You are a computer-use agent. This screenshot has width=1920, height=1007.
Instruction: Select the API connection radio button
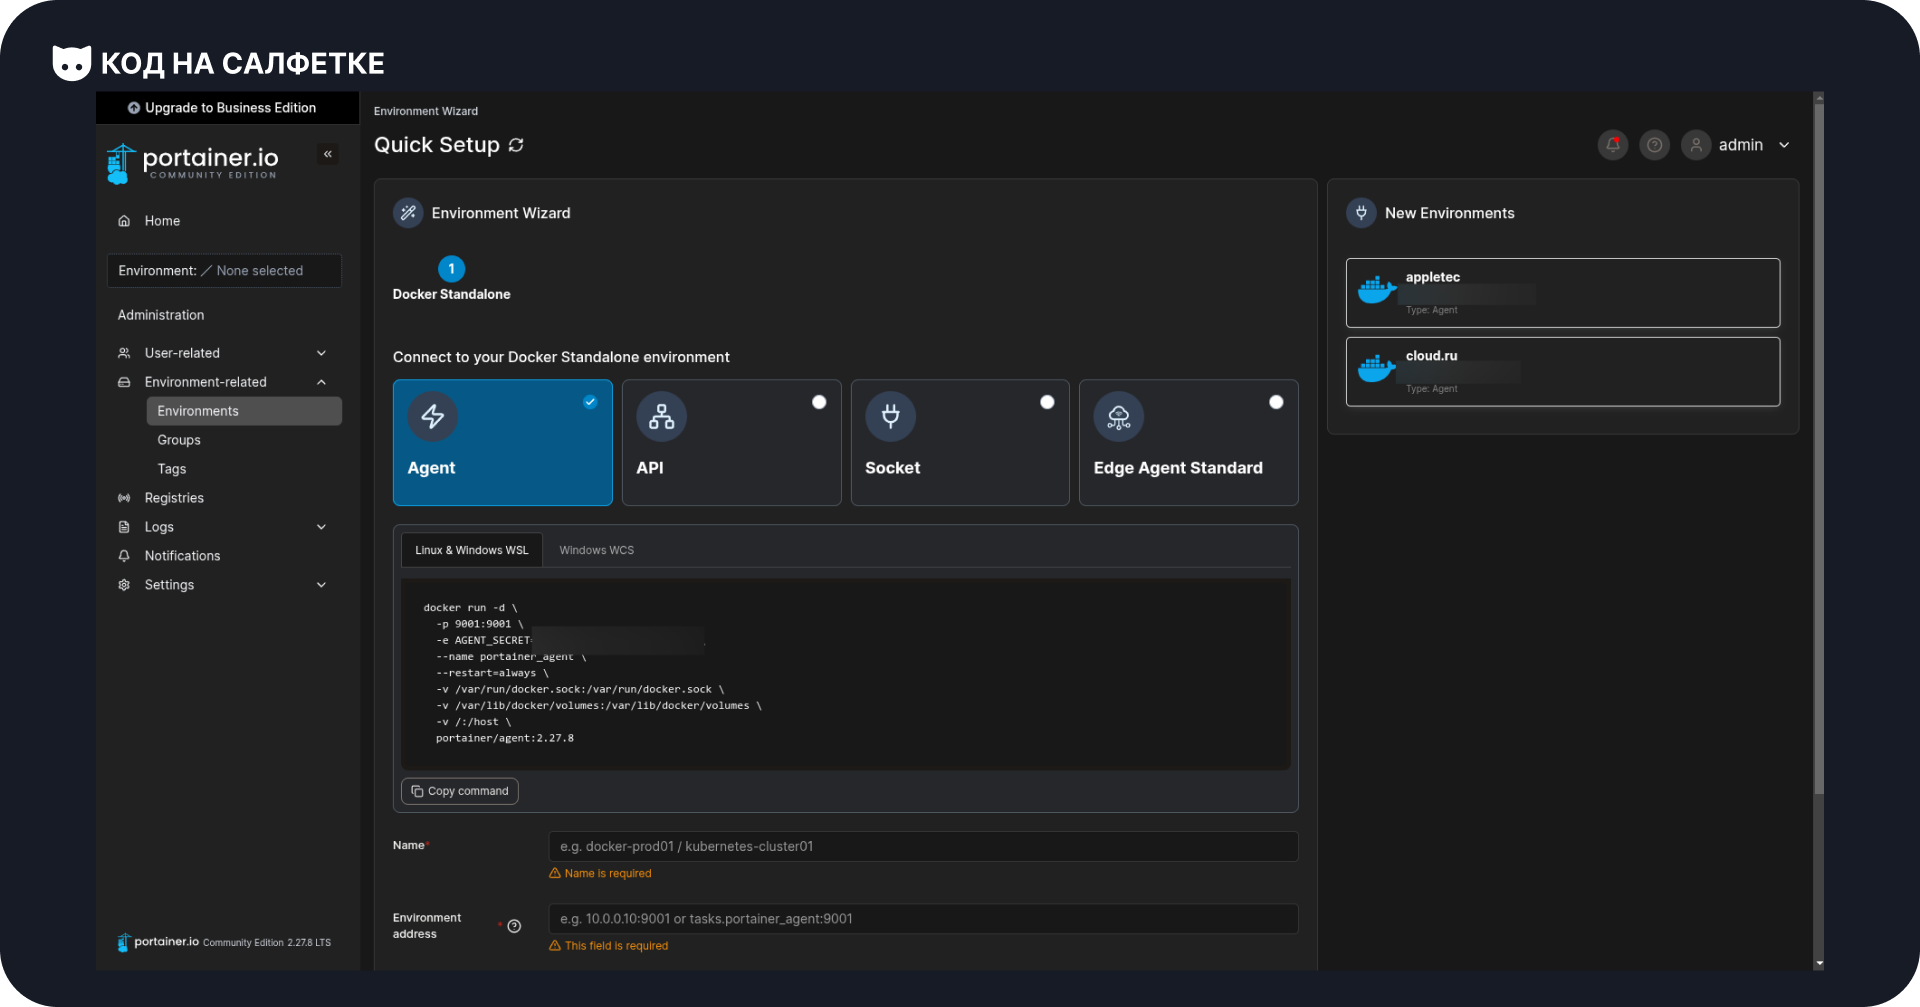pos(819,402)
